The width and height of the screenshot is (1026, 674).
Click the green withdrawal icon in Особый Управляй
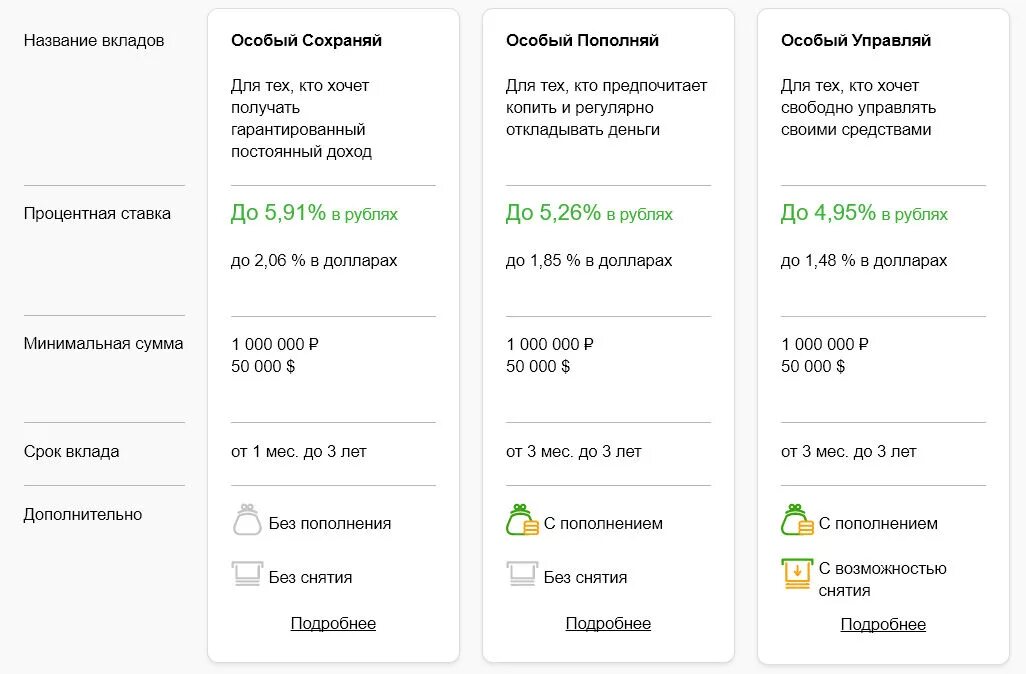797,574
